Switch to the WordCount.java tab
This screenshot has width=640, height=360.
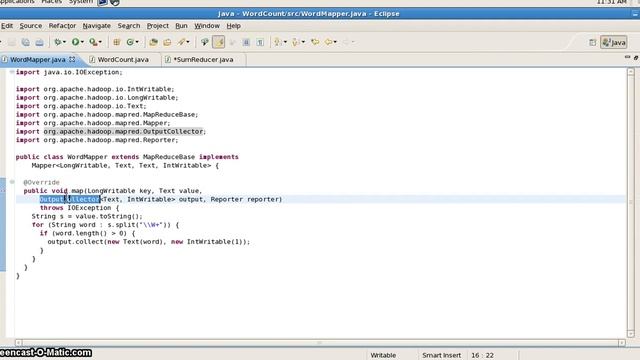click(123, 60)
